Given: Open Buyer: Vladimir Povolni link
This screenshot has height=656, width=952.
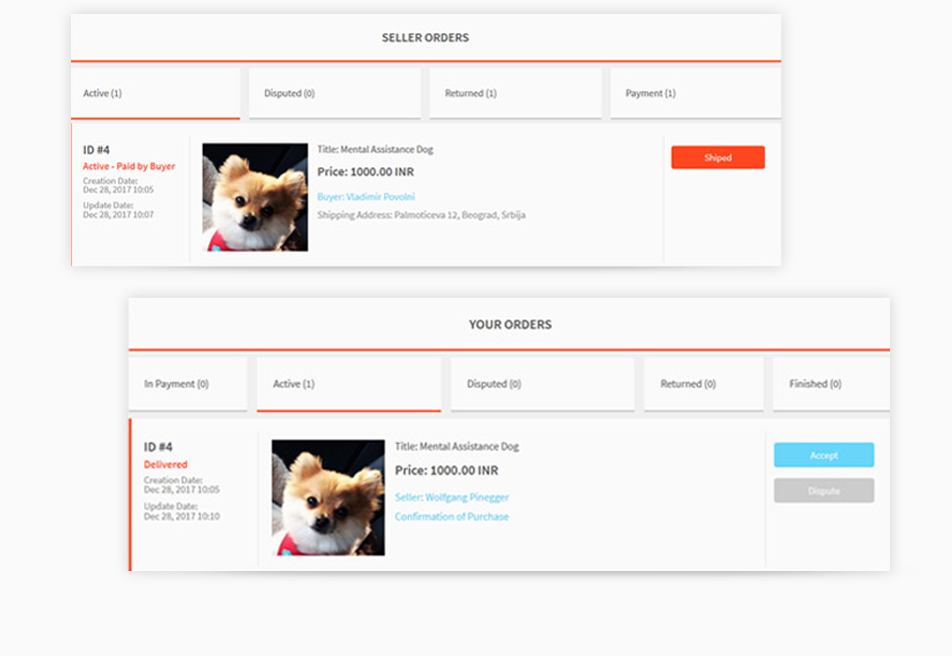Looking at the screenshot, I should [366, 197].
